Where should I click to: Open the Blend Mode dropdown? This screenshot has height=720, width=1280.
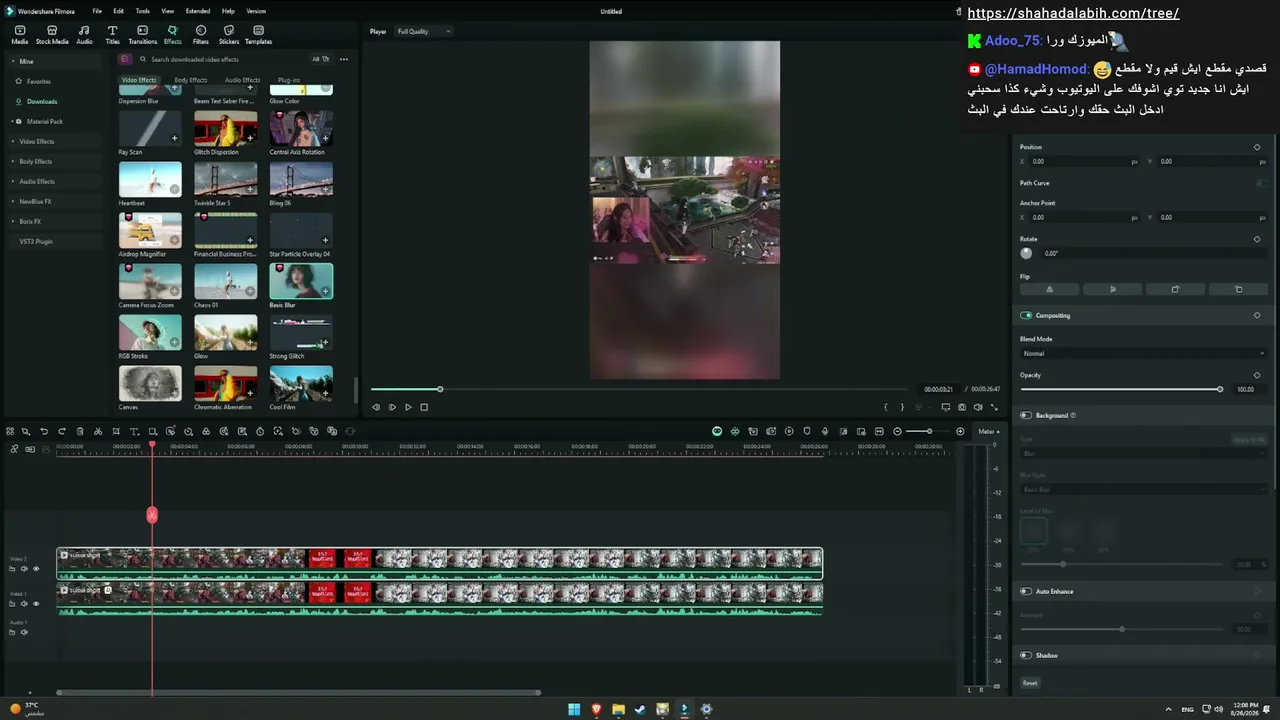click(1143, 353)
